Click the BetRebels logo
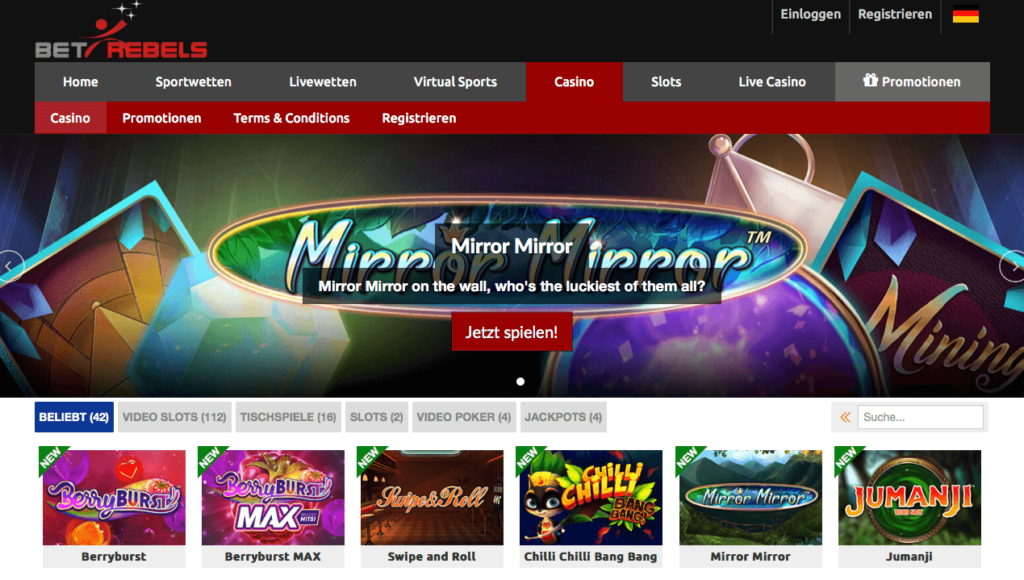 coord(121,31)
